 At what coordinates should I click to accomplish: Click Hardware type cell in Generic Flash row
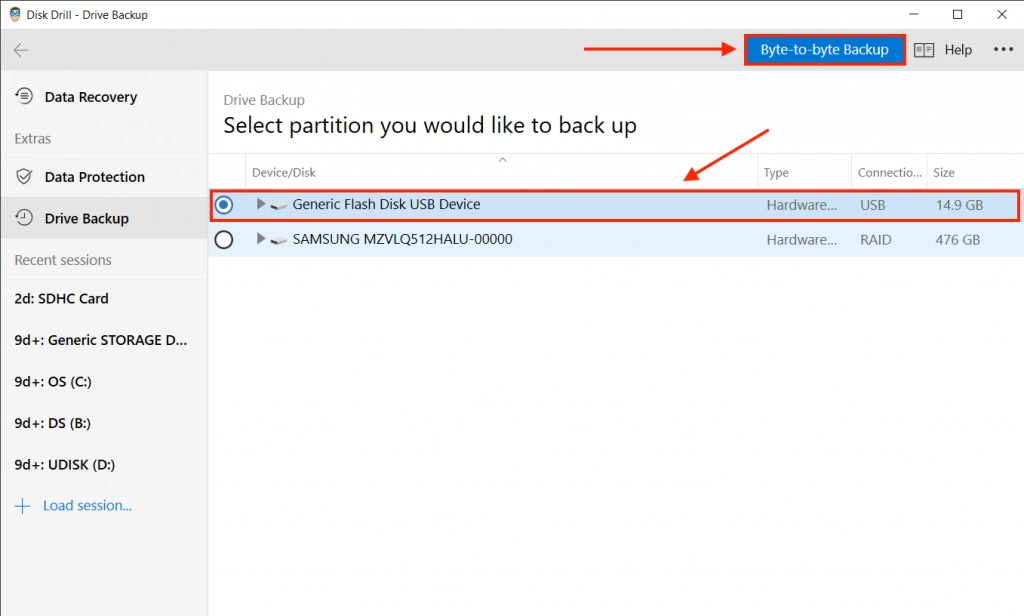pos(801,205)
